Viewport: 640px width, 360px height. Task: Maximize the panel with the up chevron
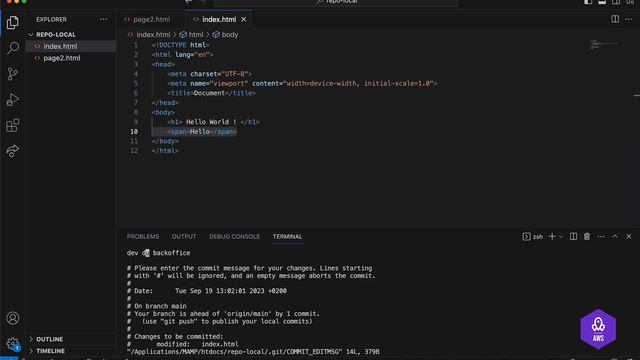point(615,236)
